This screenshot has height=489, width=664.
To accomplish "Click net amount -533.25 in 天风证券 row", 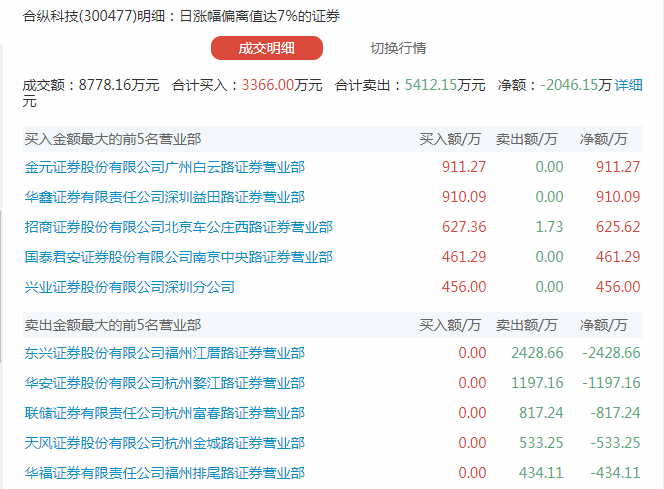I will [x=615, y=443].
